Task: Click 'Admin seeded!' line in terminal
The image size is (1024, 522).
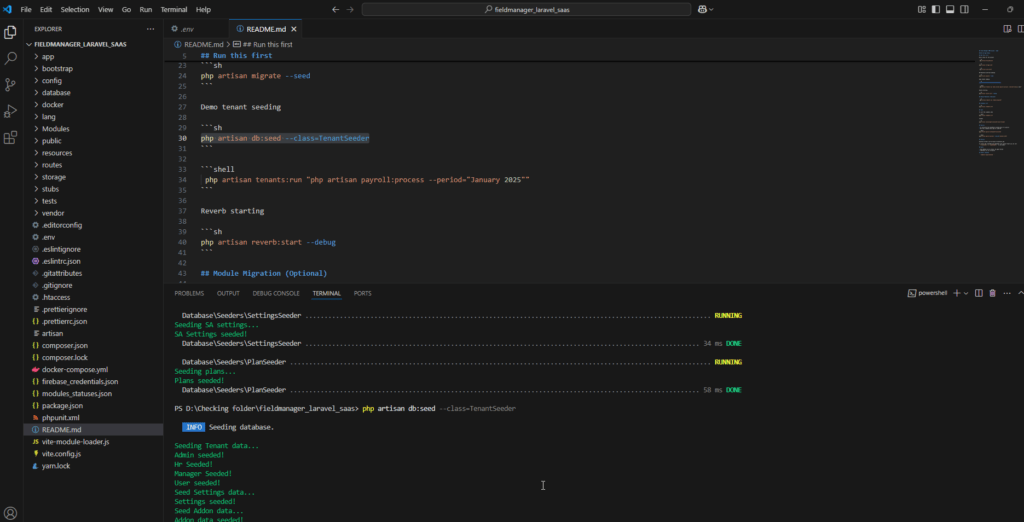Action: tap(199, 455)
